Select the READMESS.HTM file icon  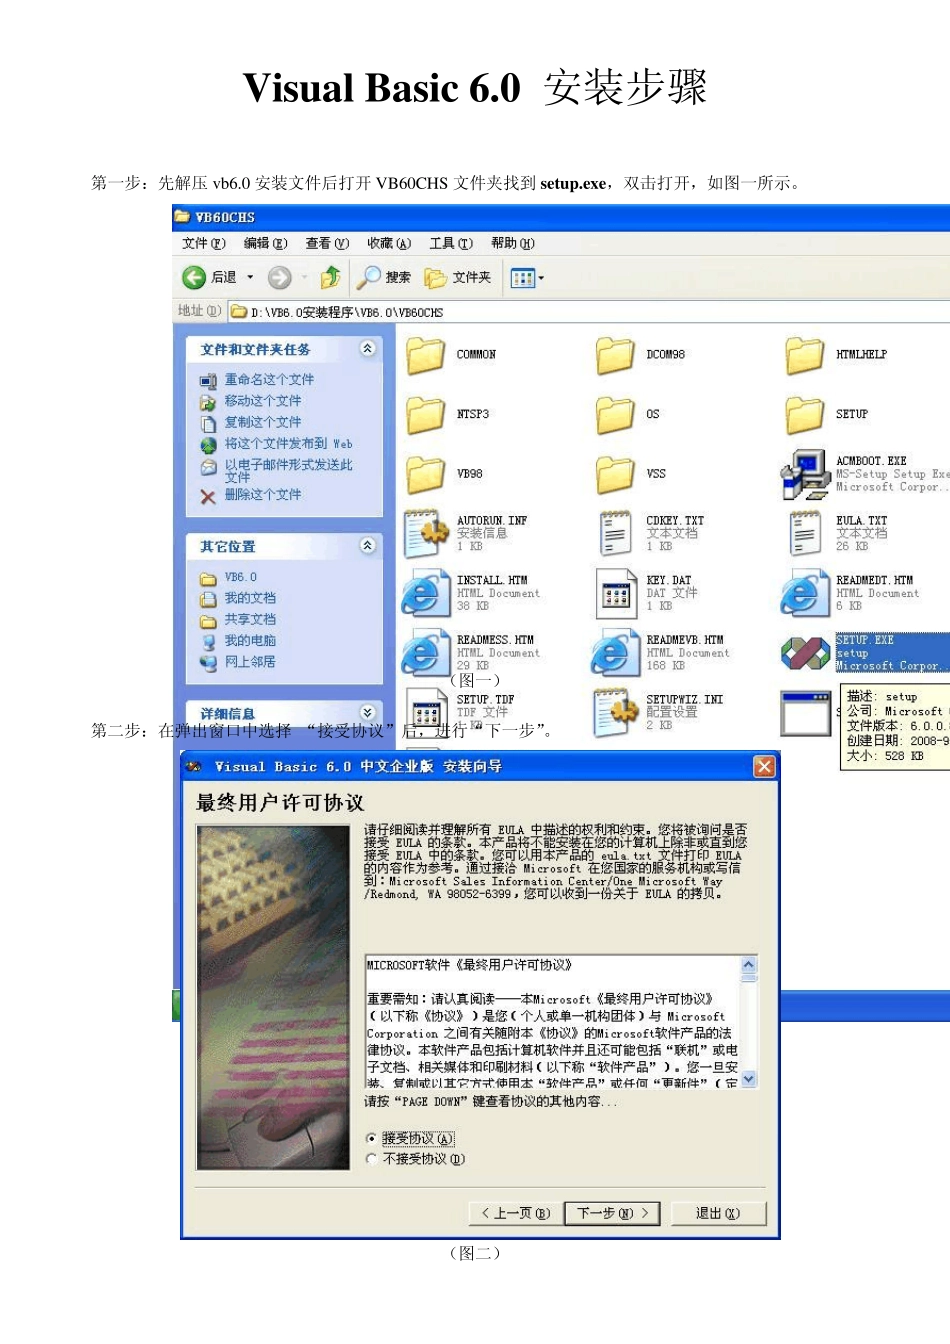pyautogui.click(x=425, y=653)
